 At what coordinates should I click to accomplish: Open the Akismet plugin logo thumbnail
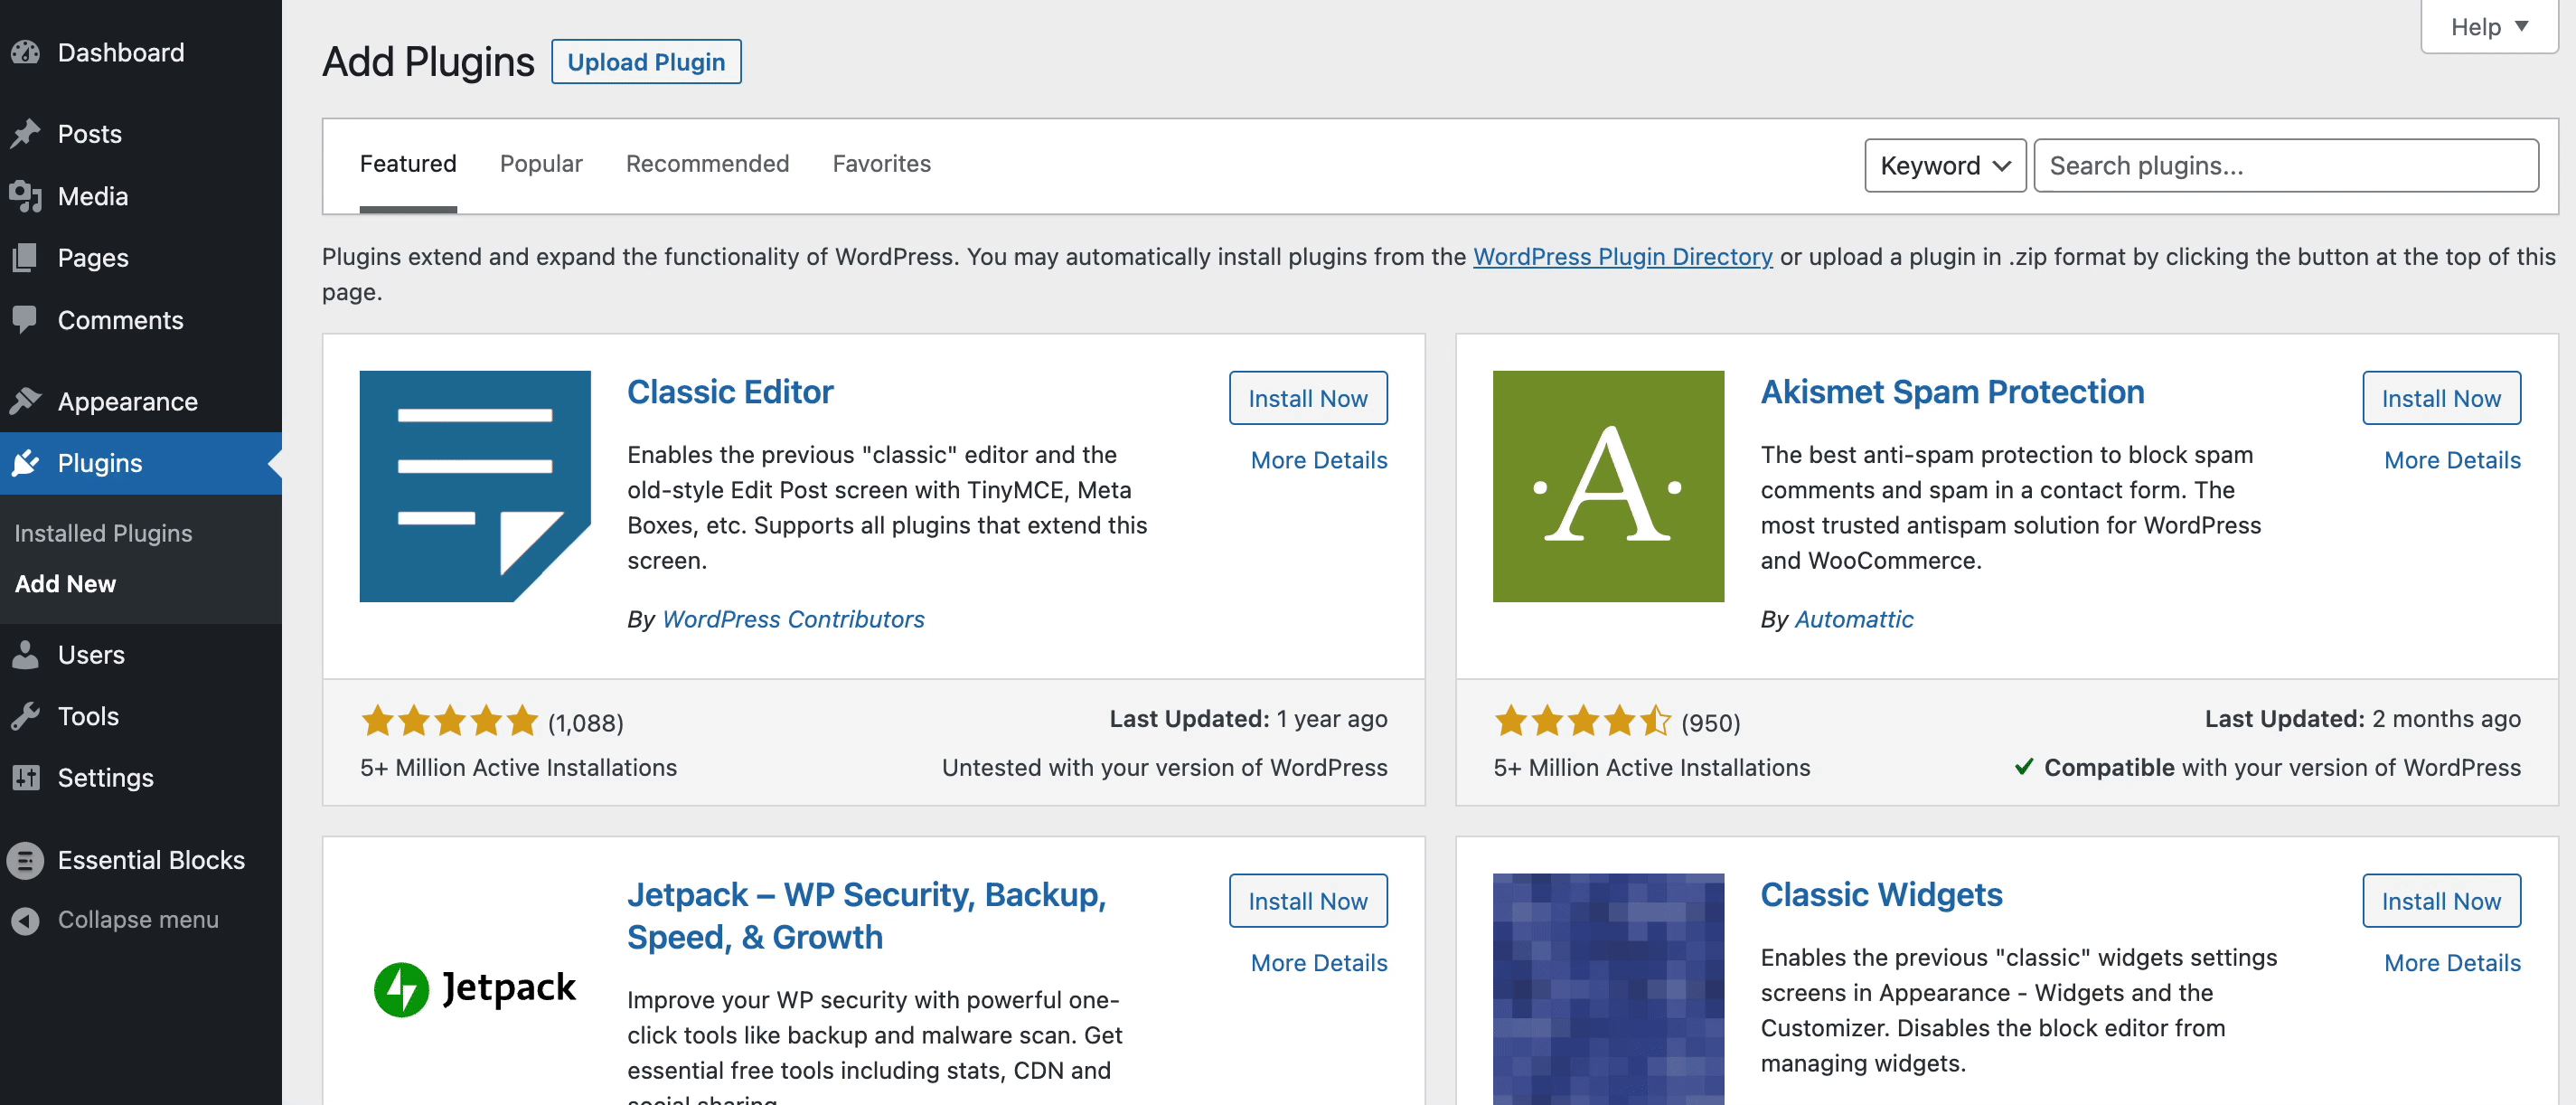pos(1608,486)
